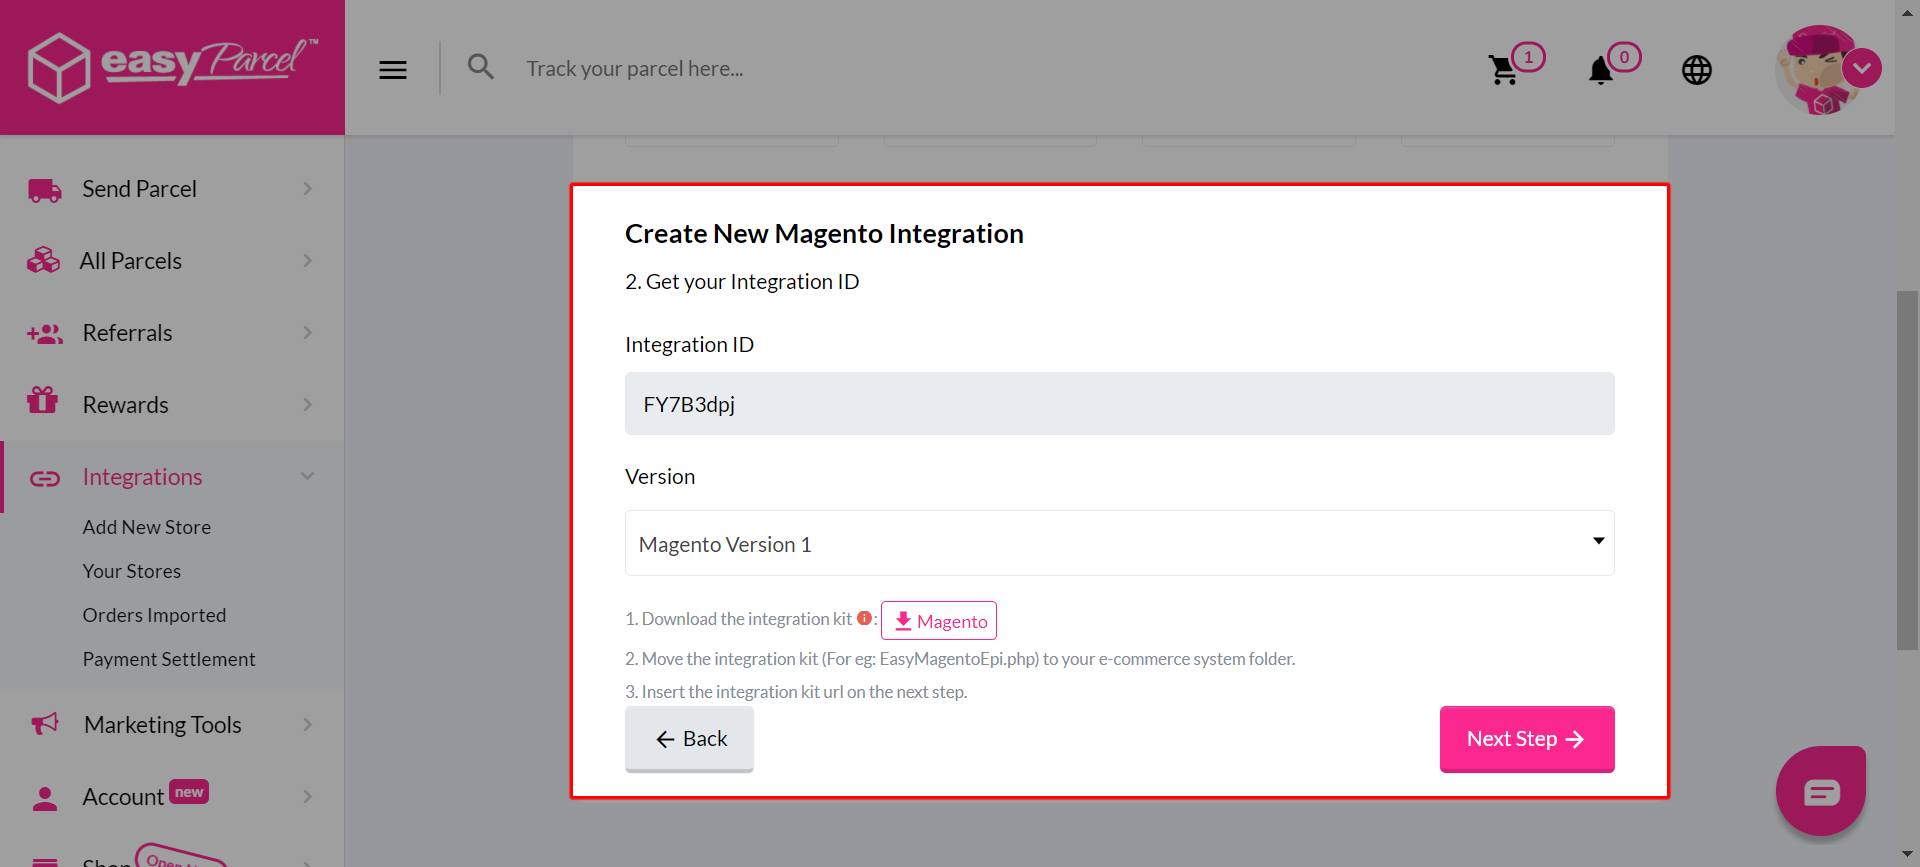Click the 'new' badge beside Account

[189, 792]
